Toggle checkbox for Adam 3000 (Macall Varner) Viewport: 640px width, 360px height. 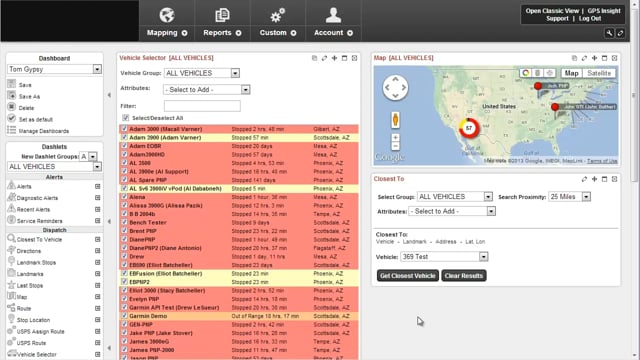124,129
